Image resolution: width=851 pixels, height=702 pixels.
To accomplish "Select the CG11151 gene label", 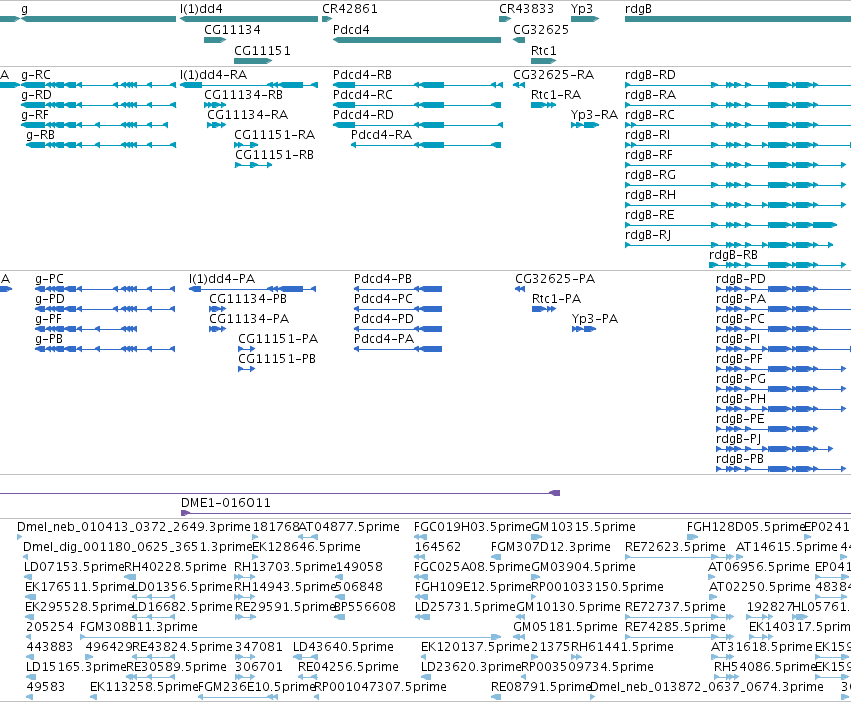I will click(262, 50).
